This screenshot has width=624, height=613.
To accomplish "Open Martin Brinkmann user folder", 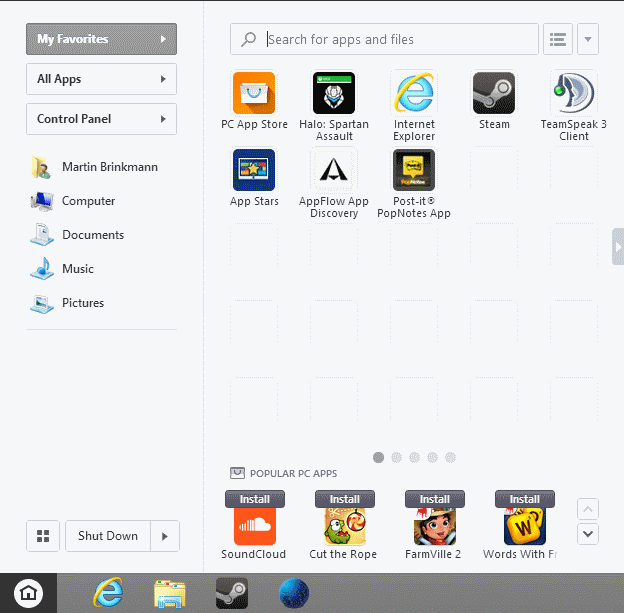I will 94,167.
